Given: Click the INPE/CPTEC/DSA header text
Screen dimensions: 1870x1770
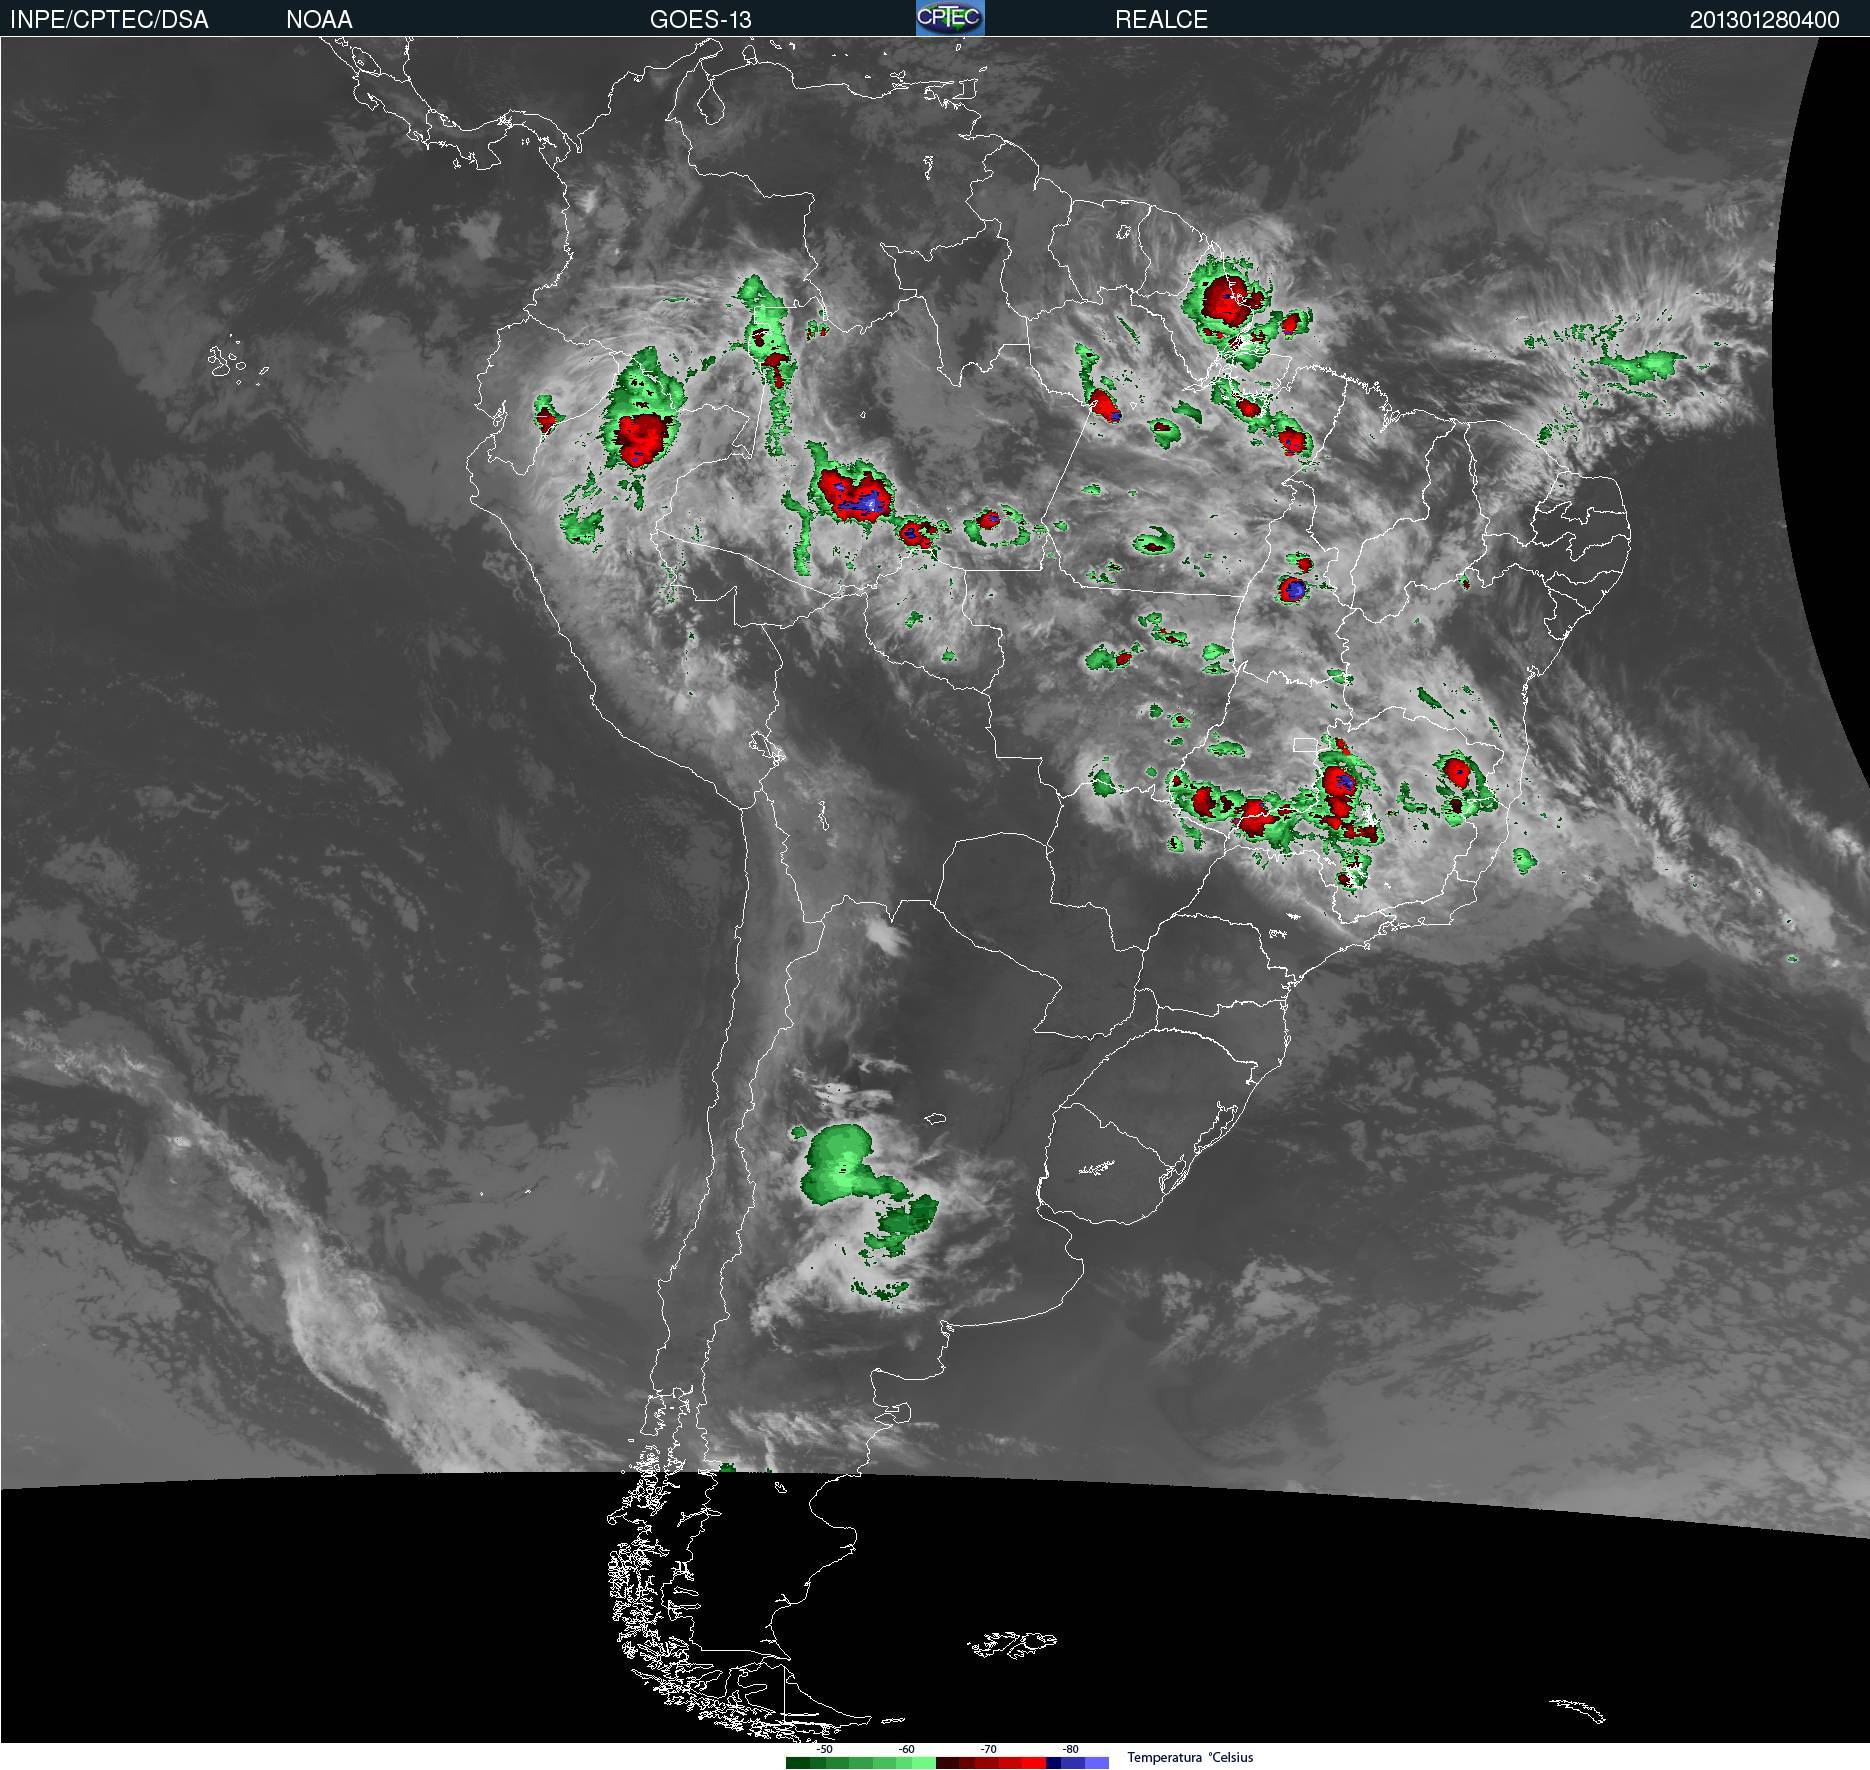Looking at the screenshot, I should click(x=109, y=19).
